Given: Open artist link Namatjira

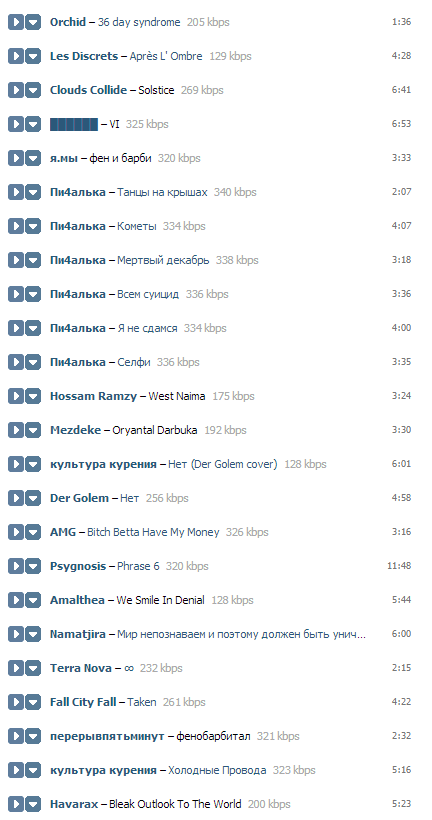Looking at the screenshot, I should [x=78, y=634].
